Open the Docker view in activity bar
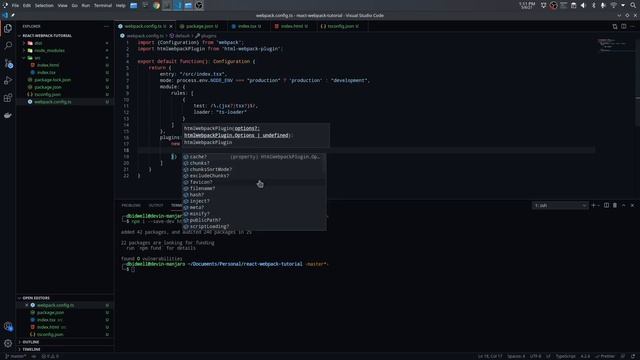The height and width of the screenshot is (360, 640). click(x=8, y=116)
